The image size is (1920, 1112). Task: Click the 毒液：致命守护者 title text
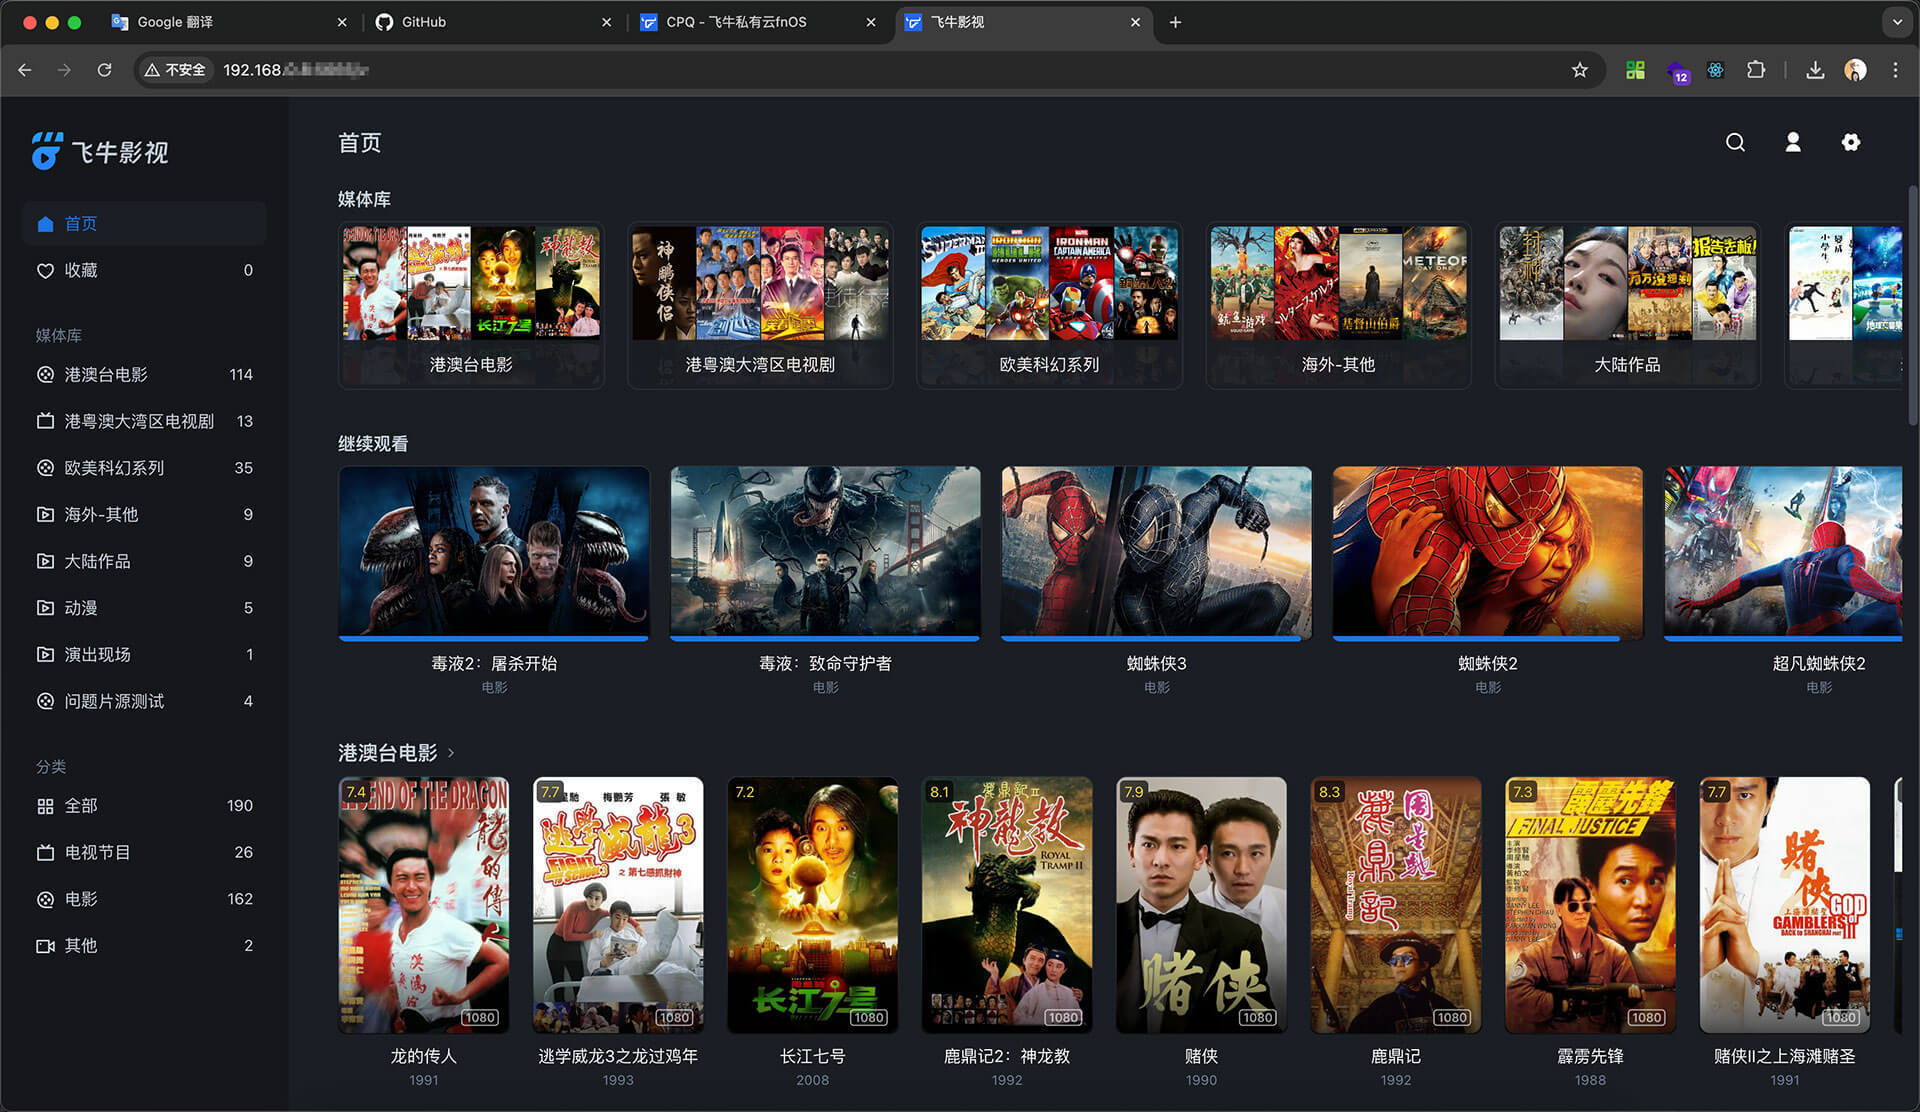[x=825, y=663]
